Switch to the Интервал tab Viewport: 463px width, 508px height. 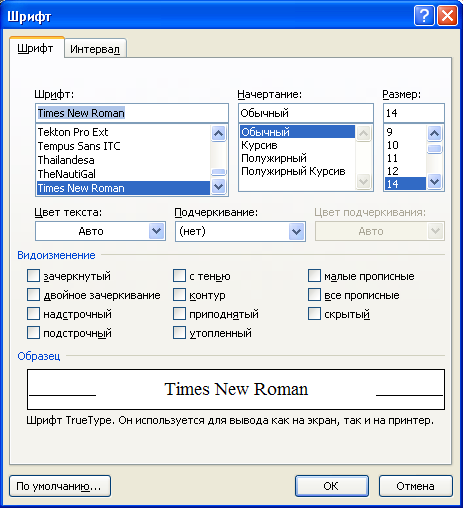coord(95,49)
